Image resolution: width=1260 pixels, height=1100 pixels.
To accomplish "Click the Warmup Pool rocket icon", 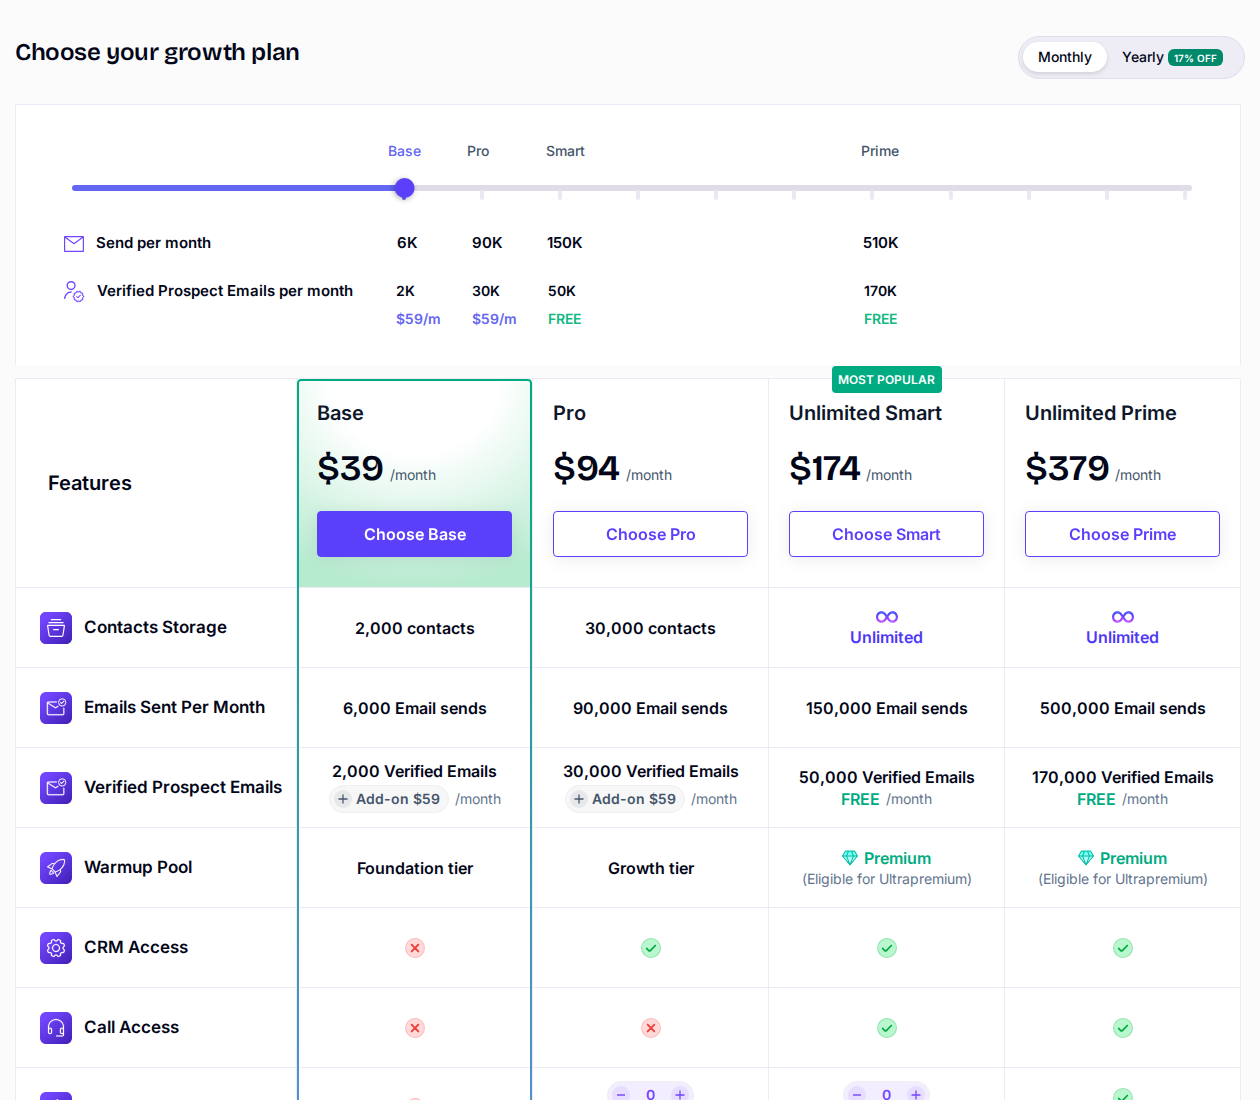I will coord(56,868).
